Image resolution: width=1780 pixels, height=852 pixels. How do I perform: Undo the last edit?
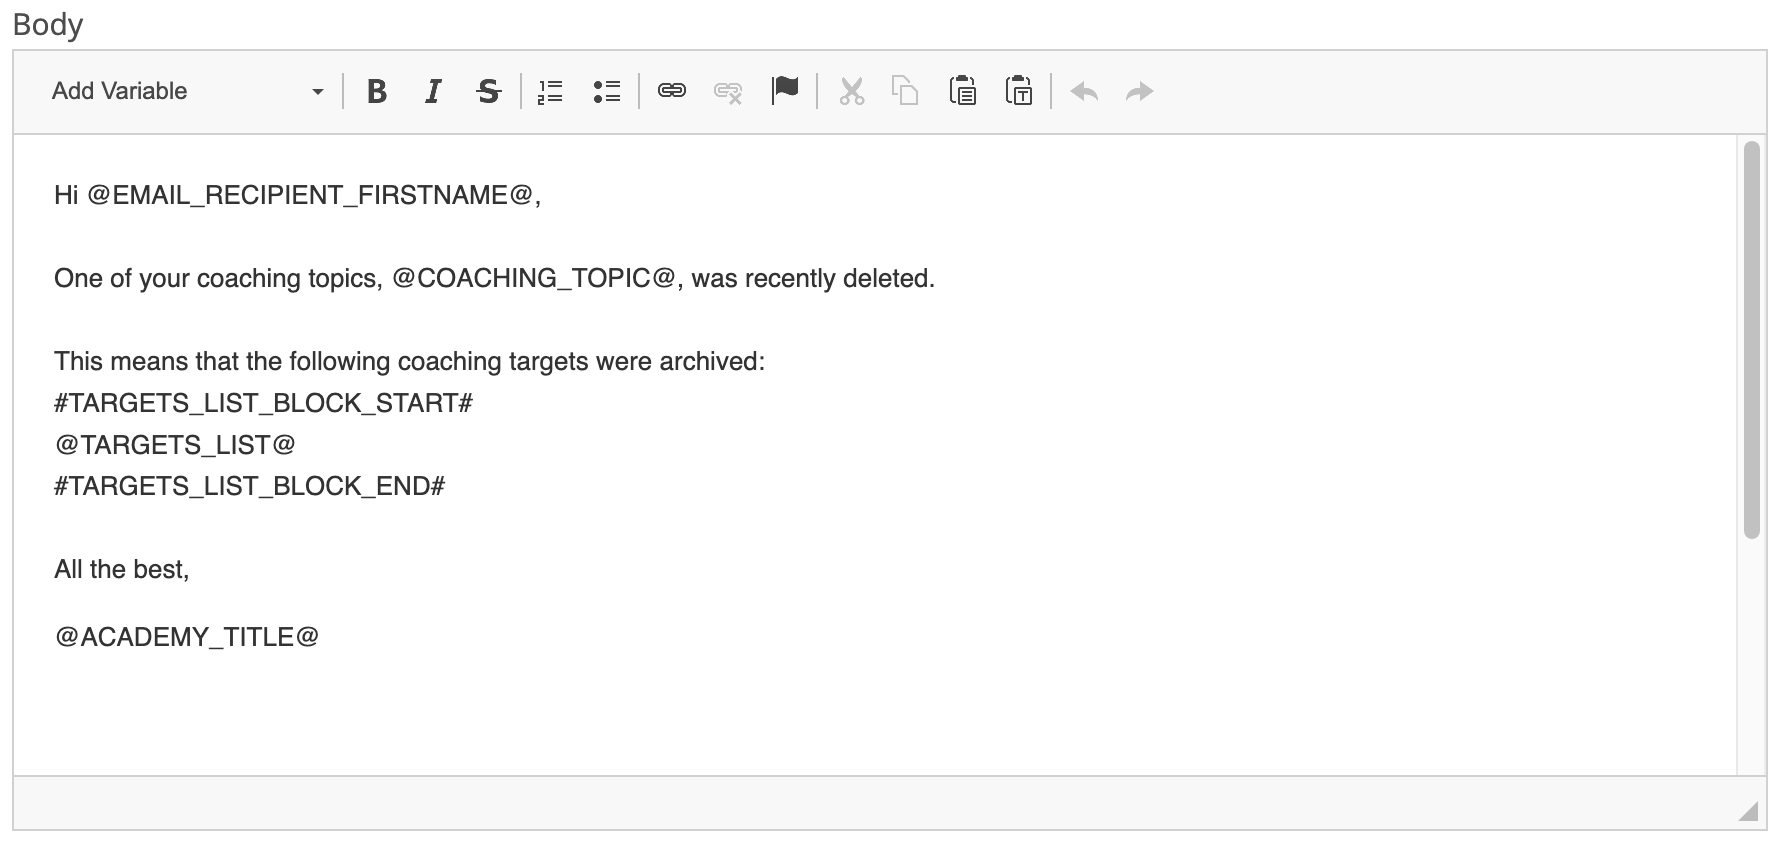point(1084,92)
